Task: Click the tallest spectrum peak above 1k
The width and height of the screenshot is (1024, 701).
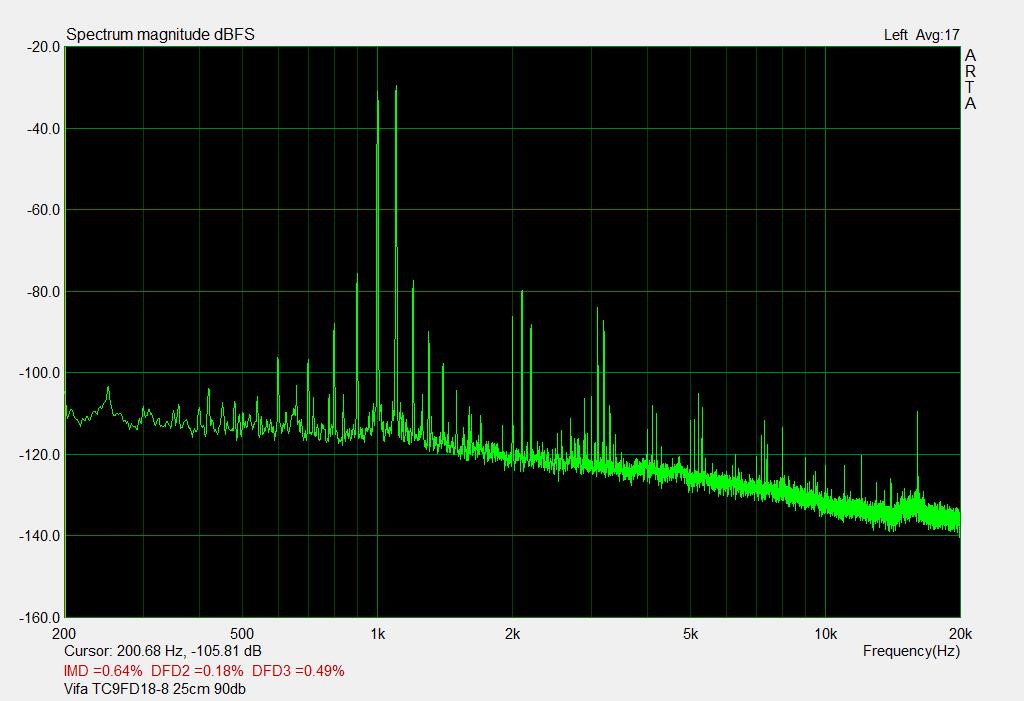Action: (396, 90)
